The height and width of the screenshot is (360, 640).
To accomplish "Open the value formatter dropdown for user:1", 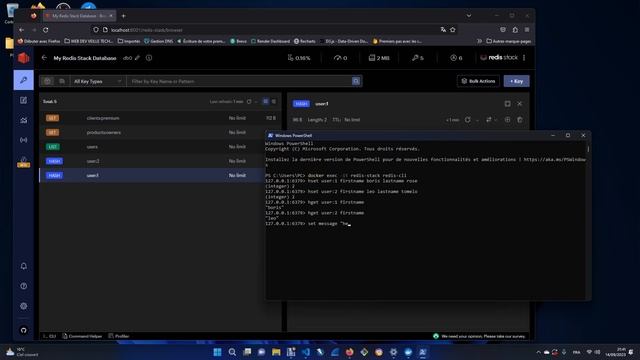I will coord(491,120).
